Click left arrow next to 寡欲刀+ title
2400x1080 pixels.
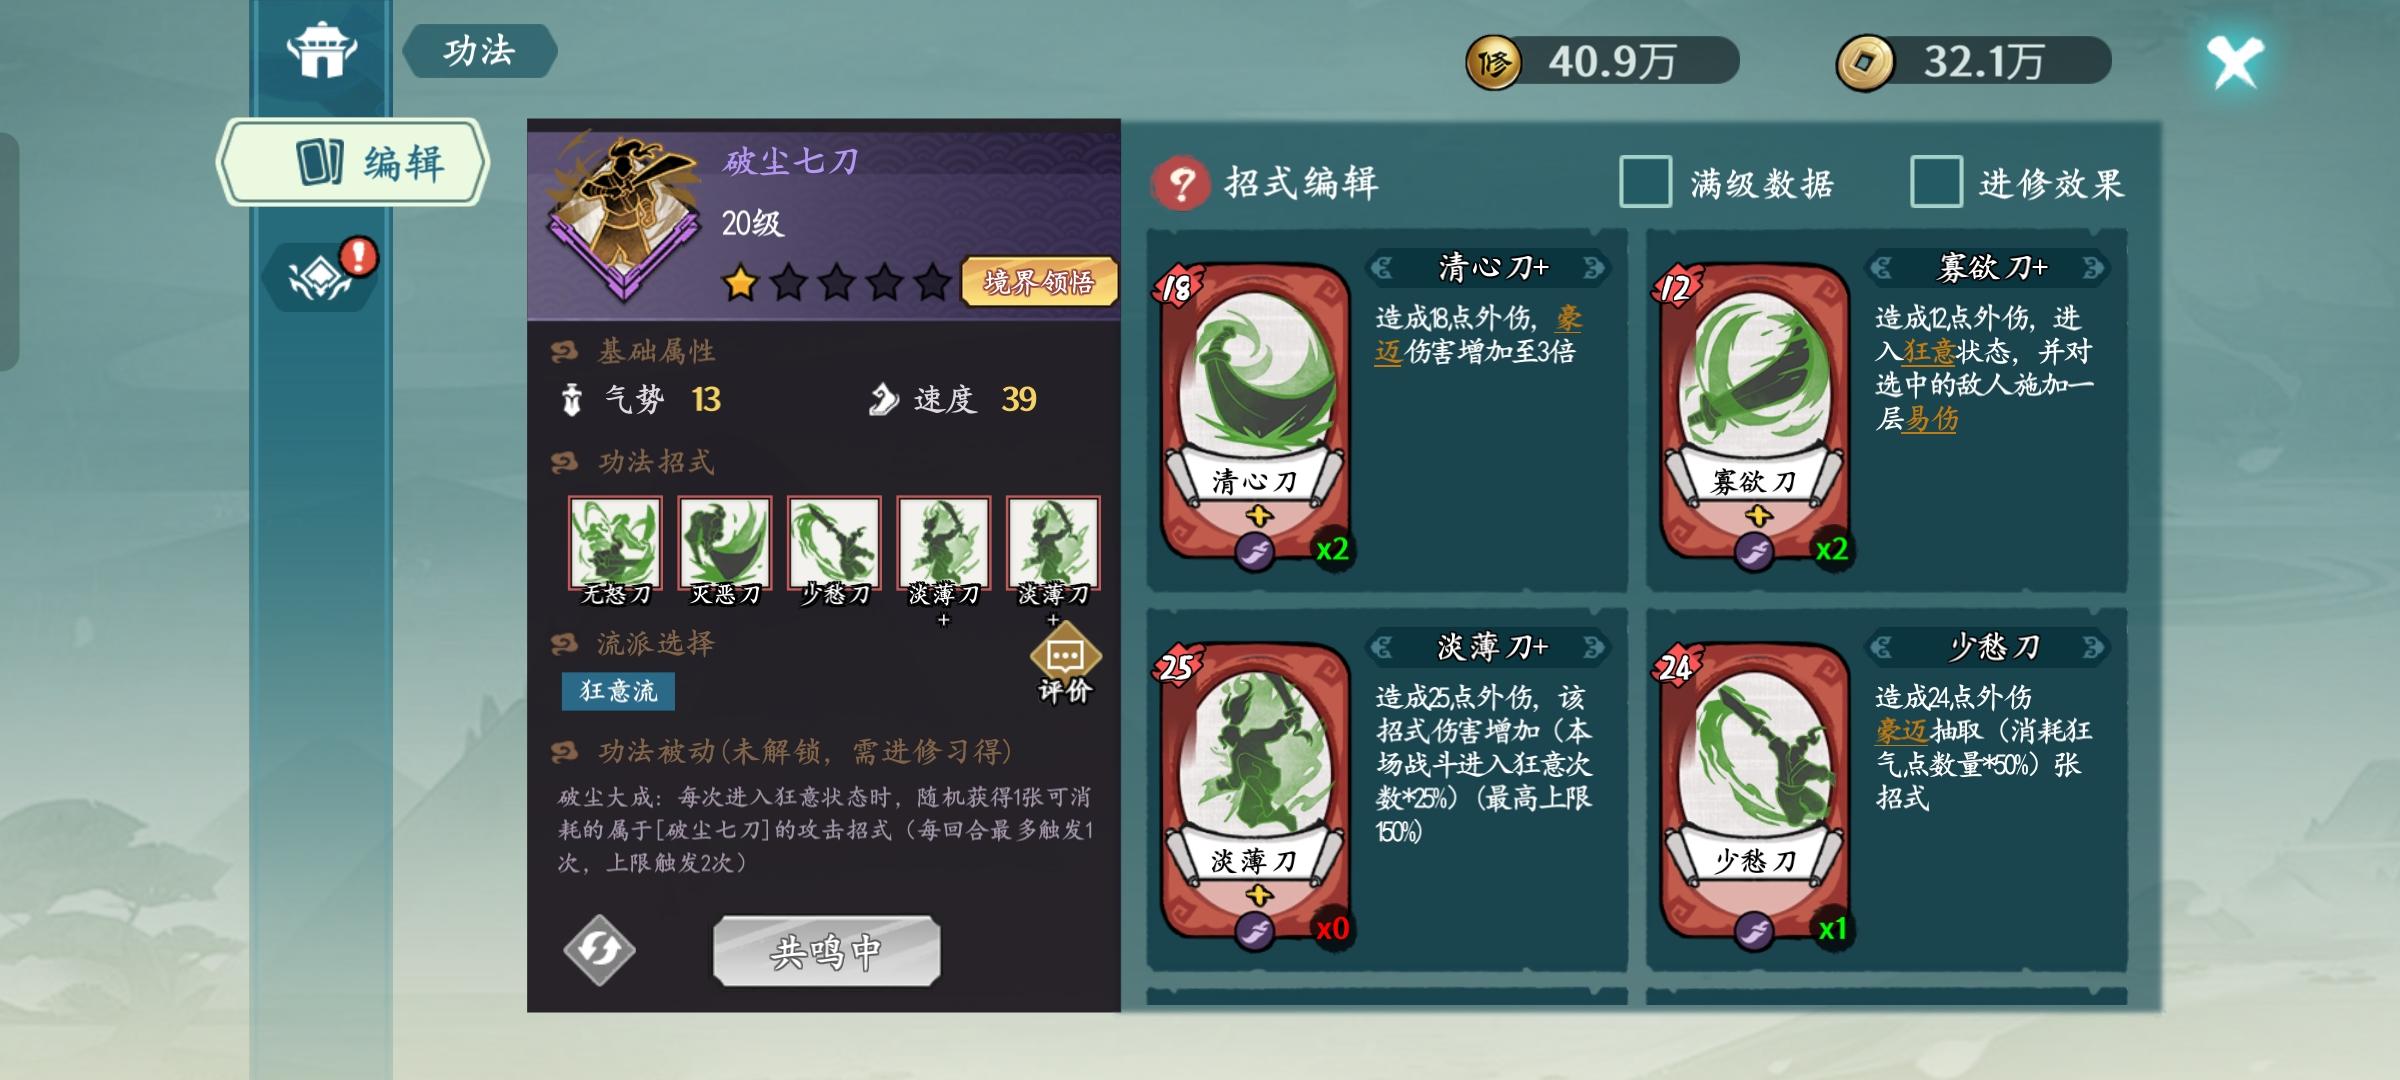coord(1880,267)
